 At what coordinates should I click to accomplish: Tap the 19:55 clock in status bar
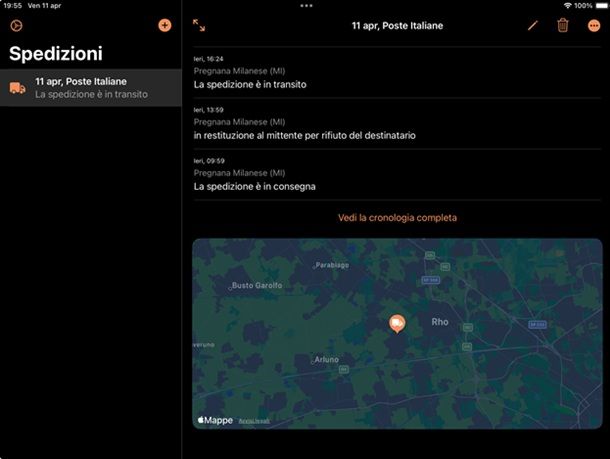[x=12, y=5]
